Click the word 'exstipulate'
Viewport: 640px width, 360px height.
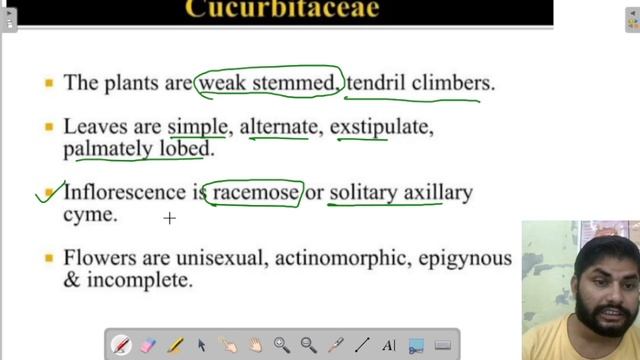(x=379, y=127)
